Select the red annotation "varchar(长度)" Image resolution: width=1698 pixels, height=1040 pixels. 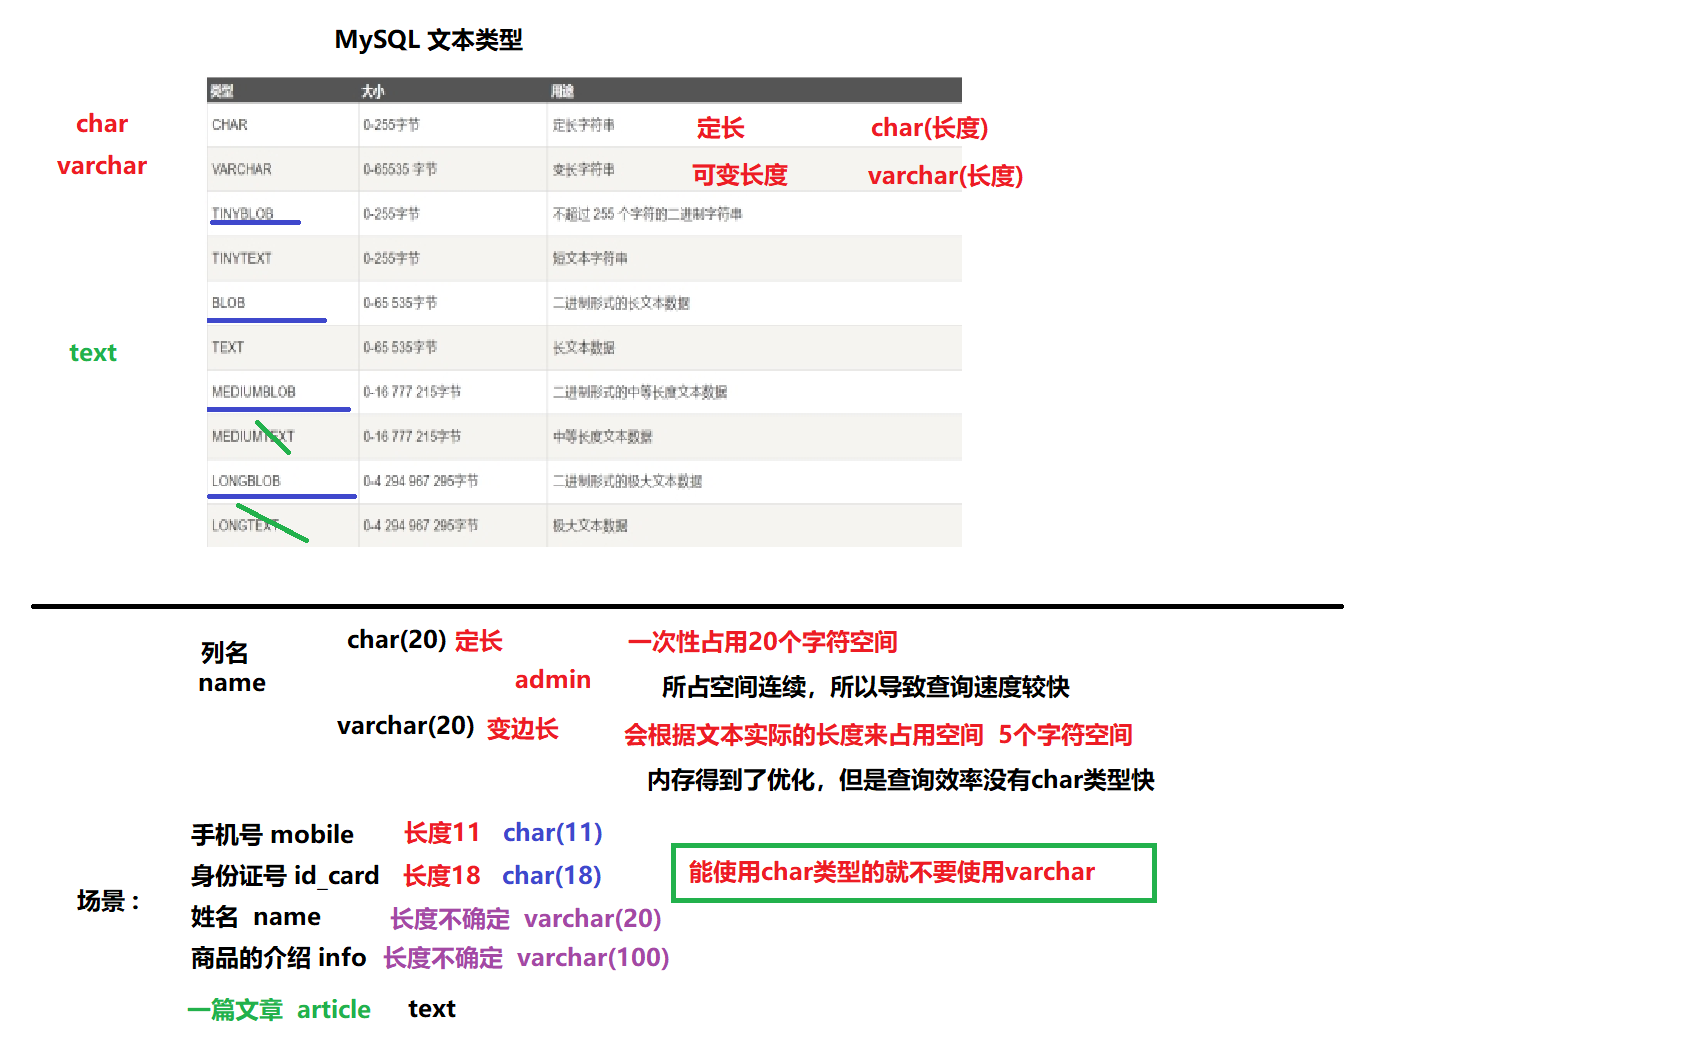pyautogui.click(x=945, y=176)
